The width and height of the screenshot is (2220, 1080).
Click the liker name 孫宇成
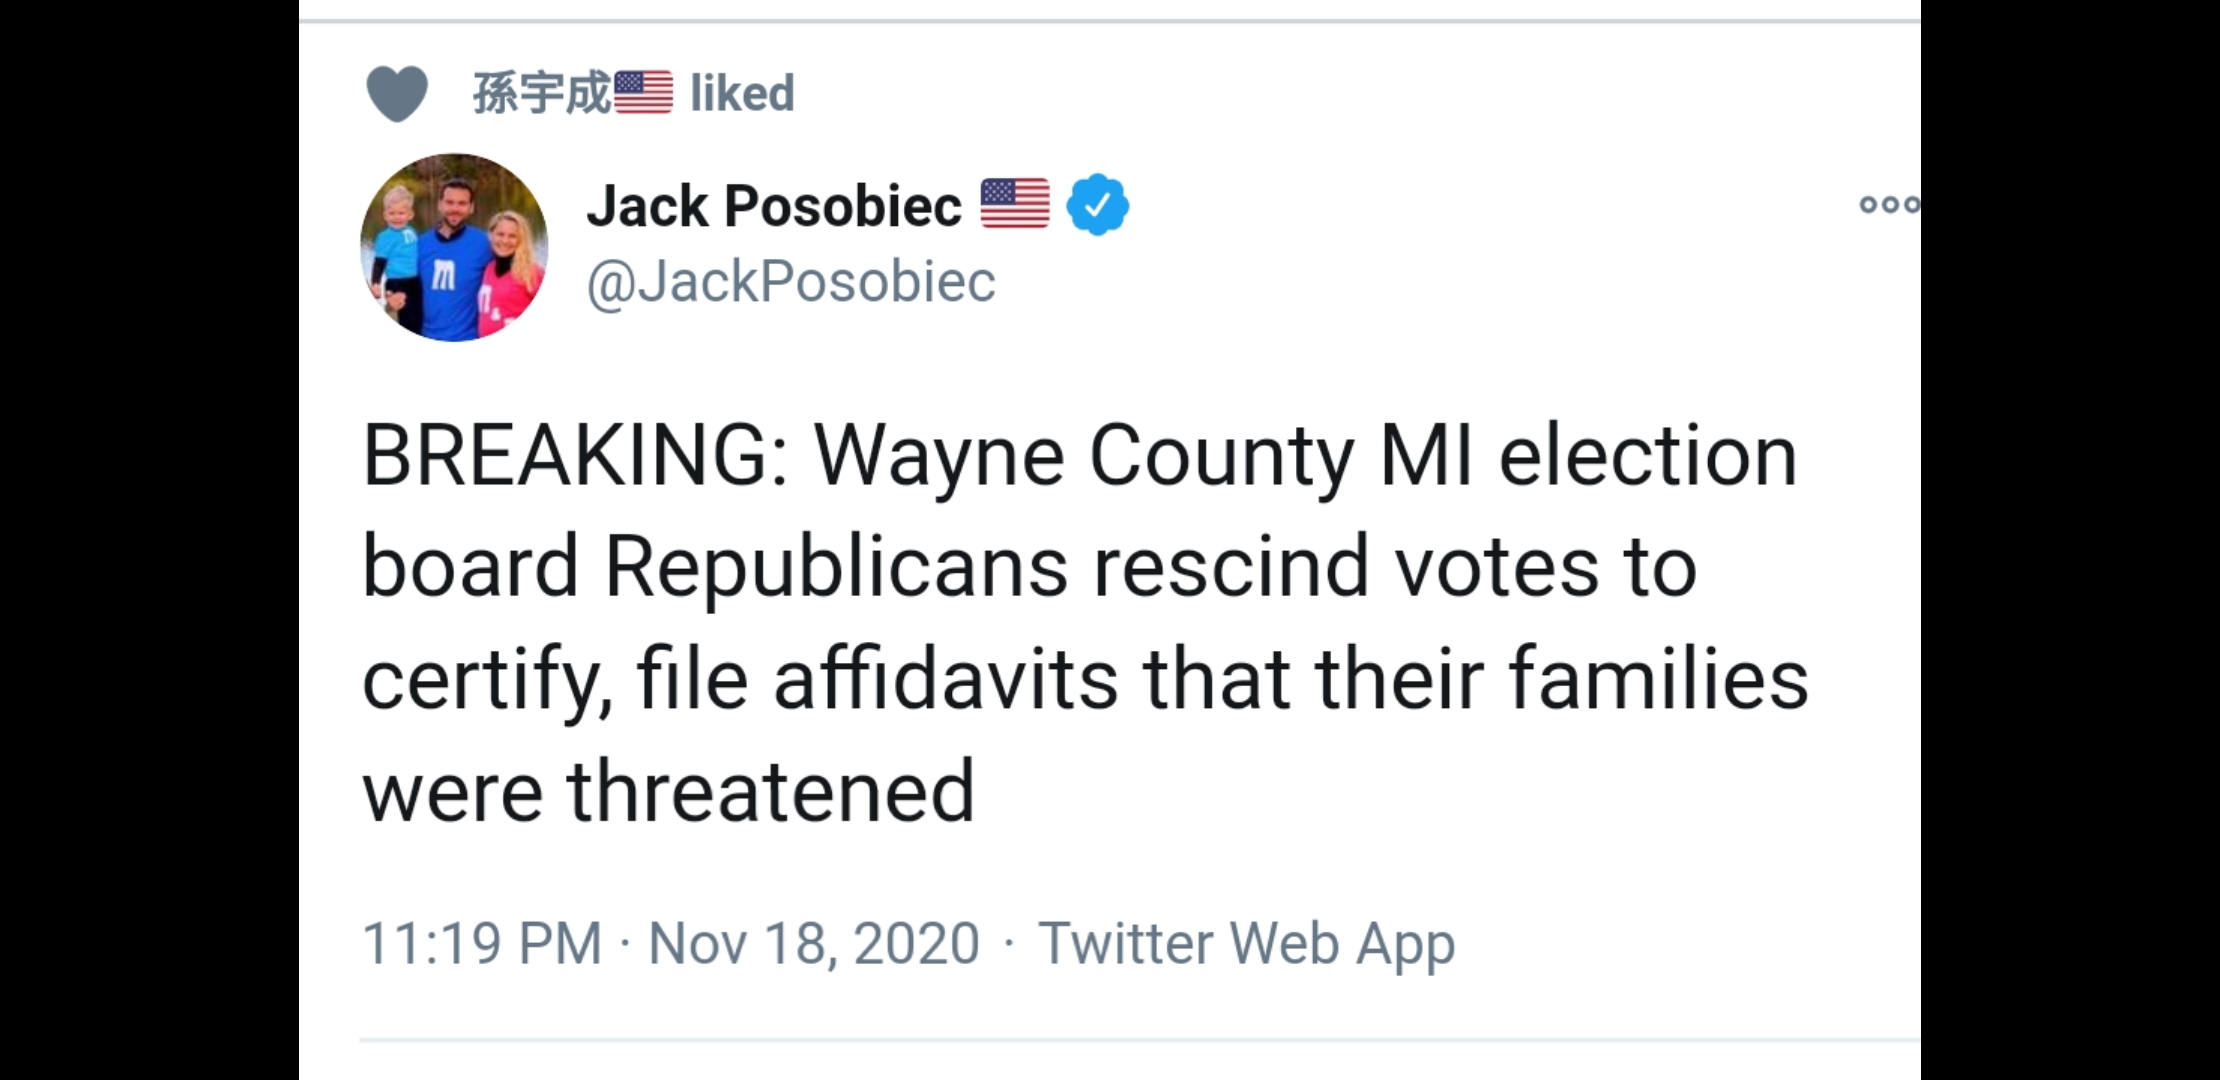540,93
